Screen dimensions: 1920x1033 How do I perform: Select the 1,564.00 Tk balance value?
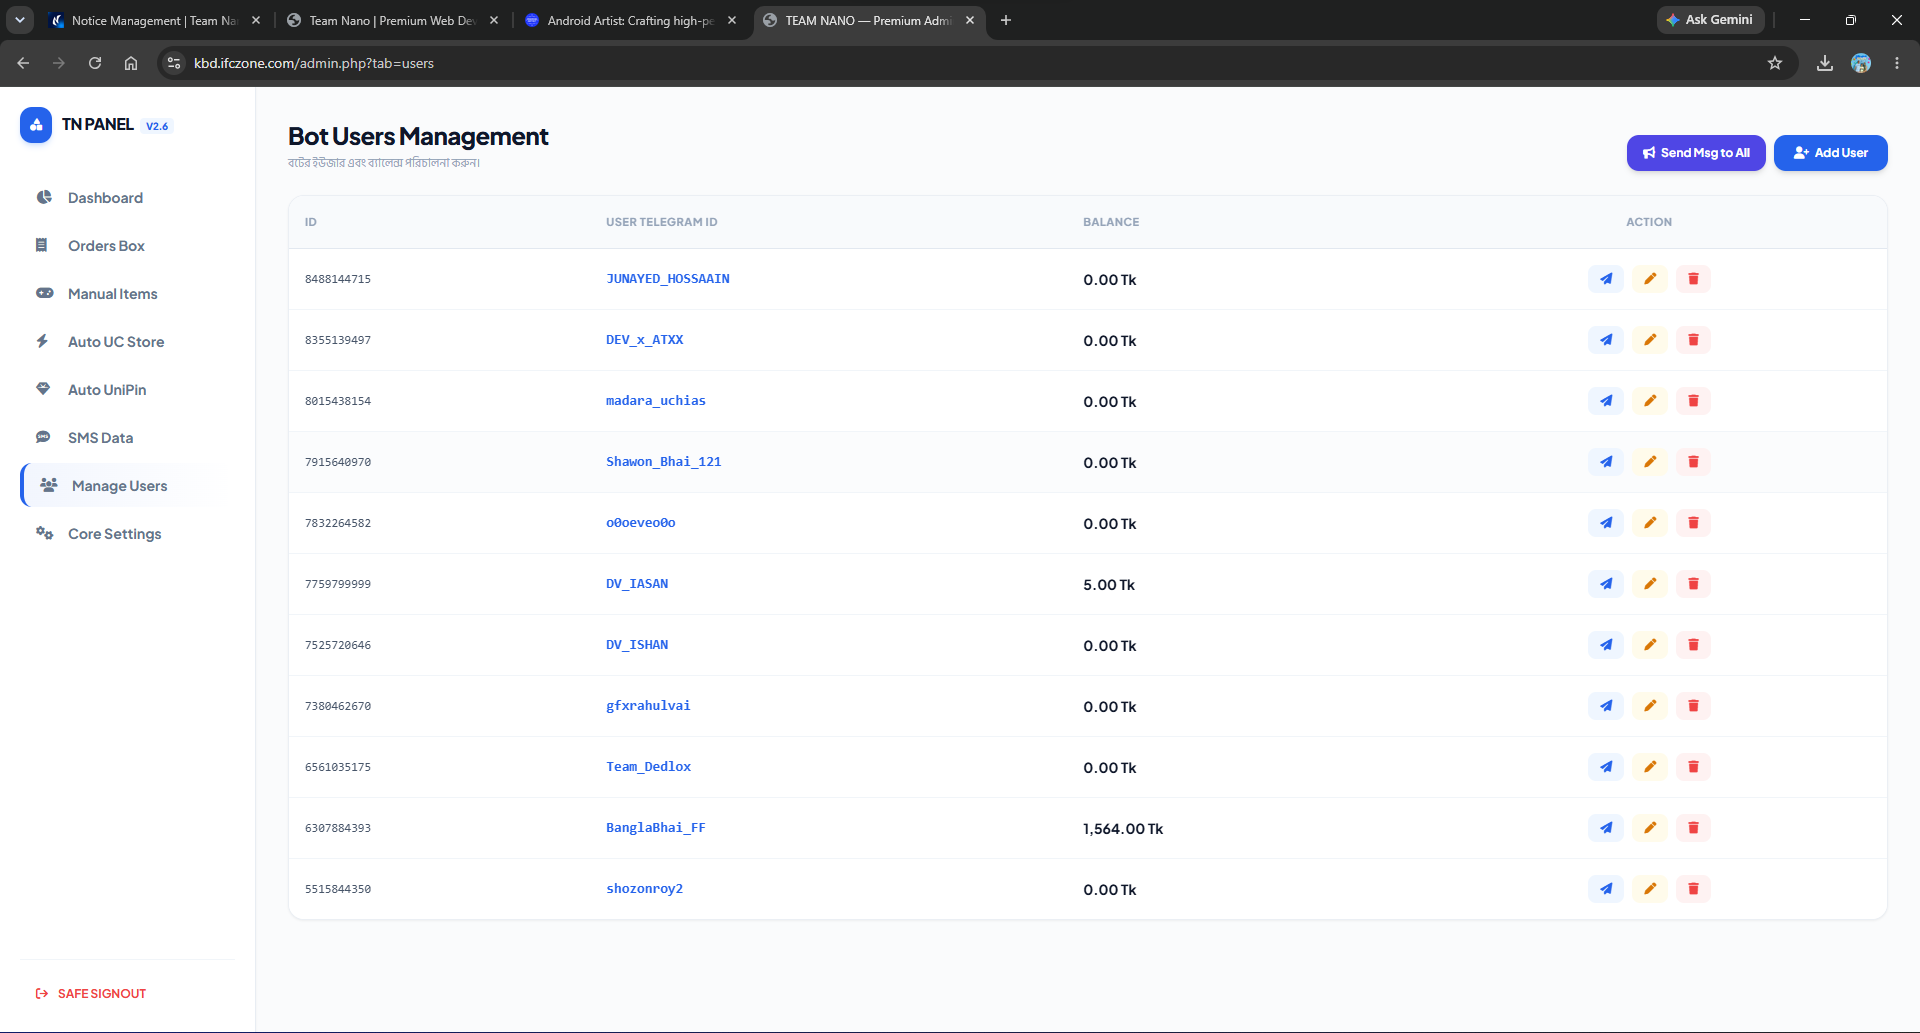point(1123,829)
